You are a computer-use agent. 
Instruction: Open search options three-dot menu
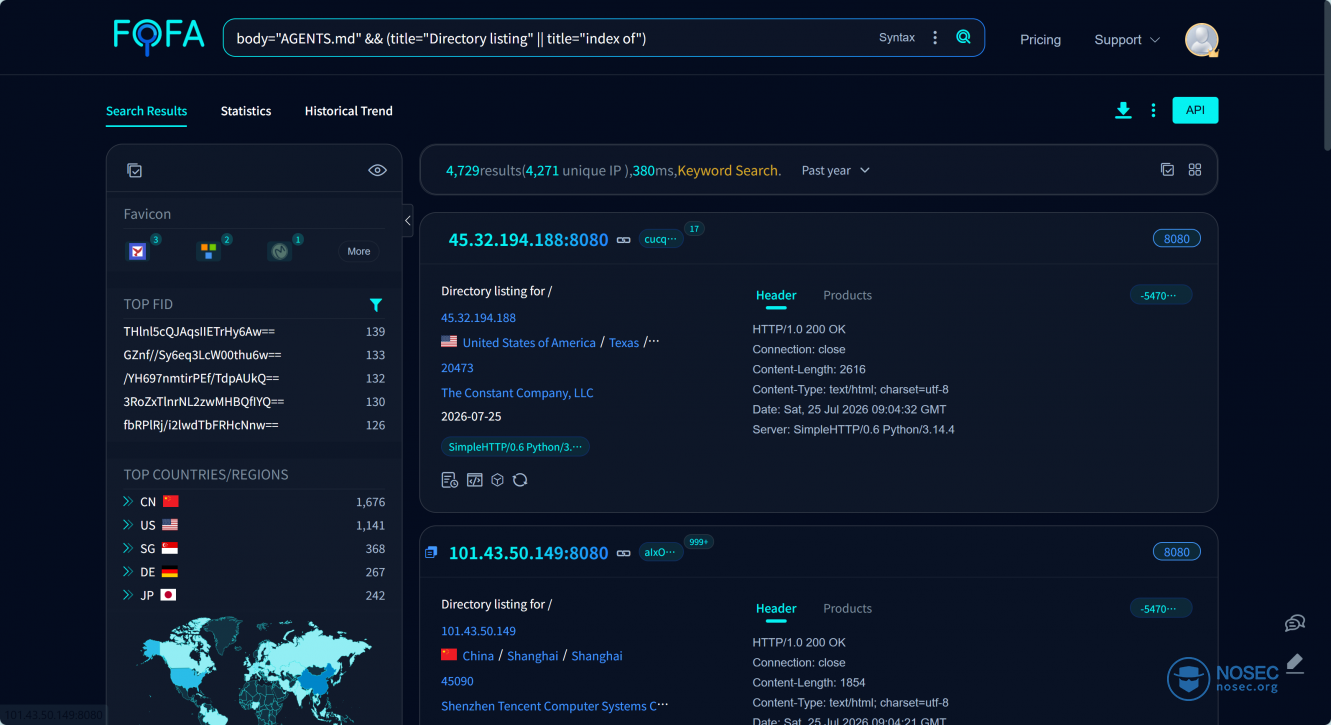pos(935,37)
